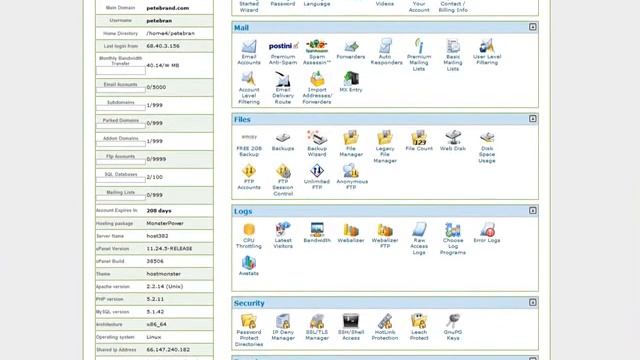Click Monthly Bandwidth Transfer usage bar
640x360 pixels.
120,71
